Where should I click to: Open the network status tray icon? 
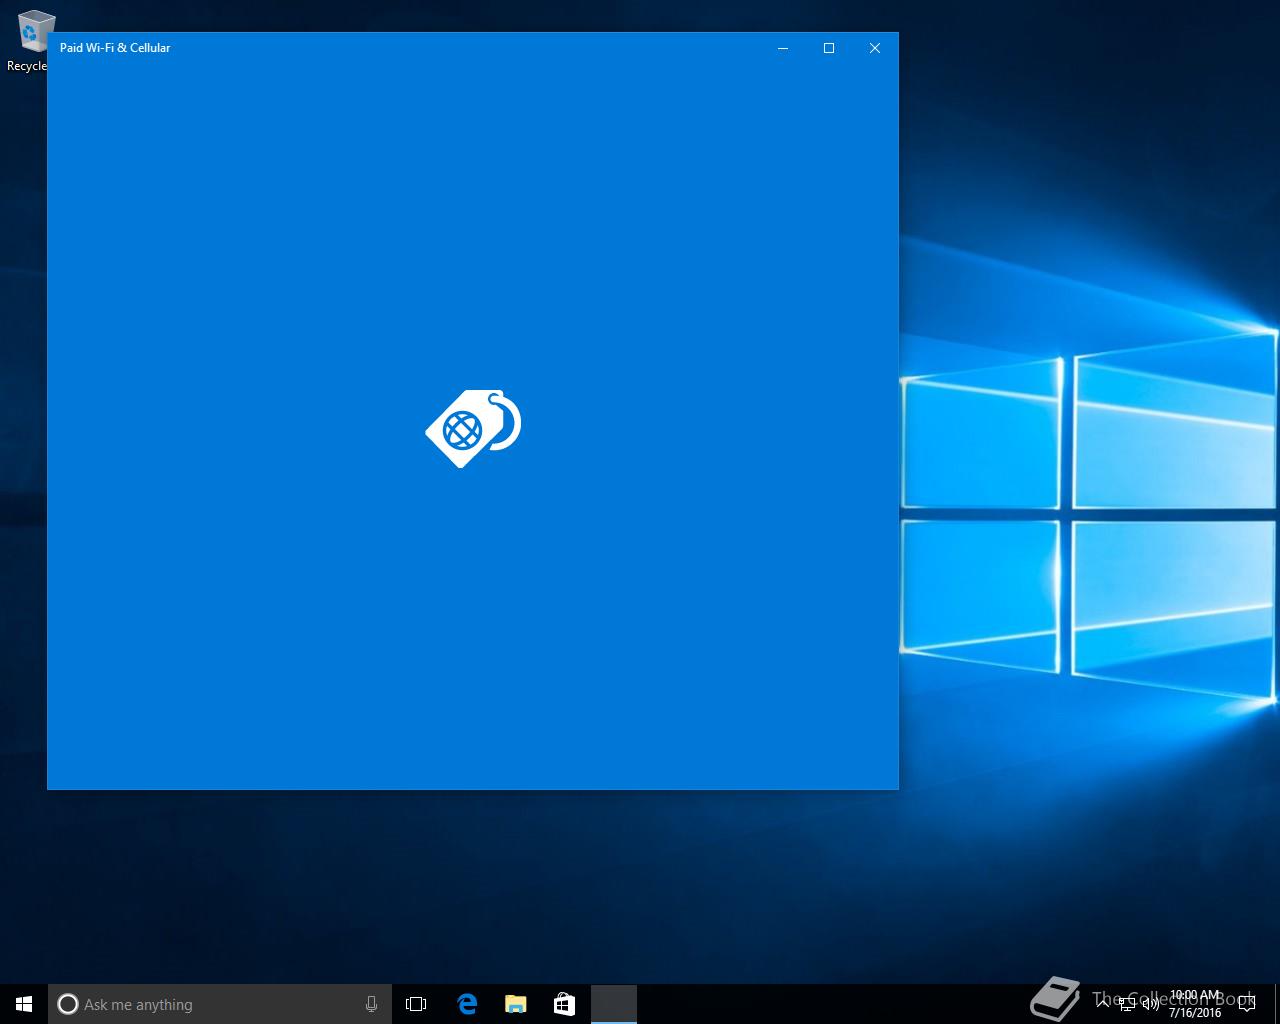coord(1127,1004)
